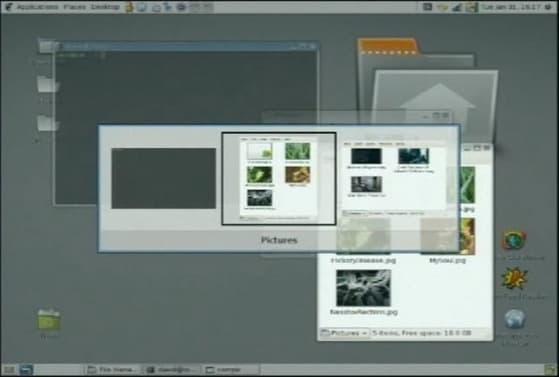Open the circular globe browser desktop icon
Viewport: 559px width, 377px height.
[514, 240]
